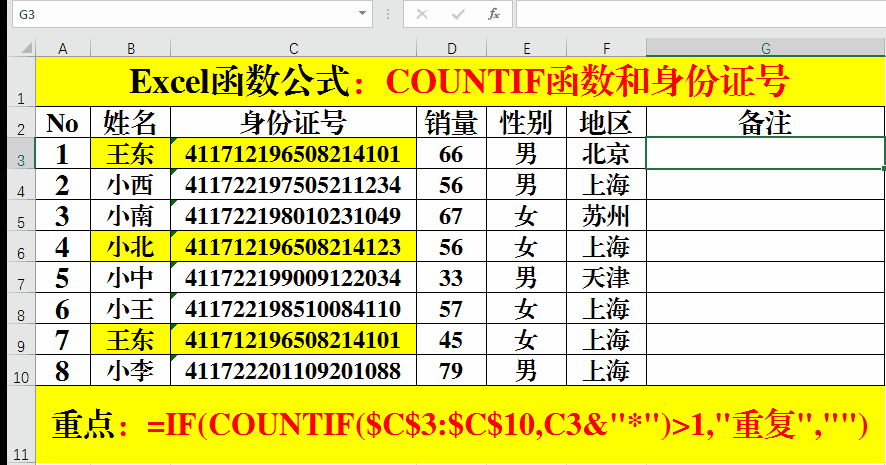The width and height of the screenshot is (886, 465).
Task: Click gender cell '男' in row 7
Action: [x=526, y=277]
